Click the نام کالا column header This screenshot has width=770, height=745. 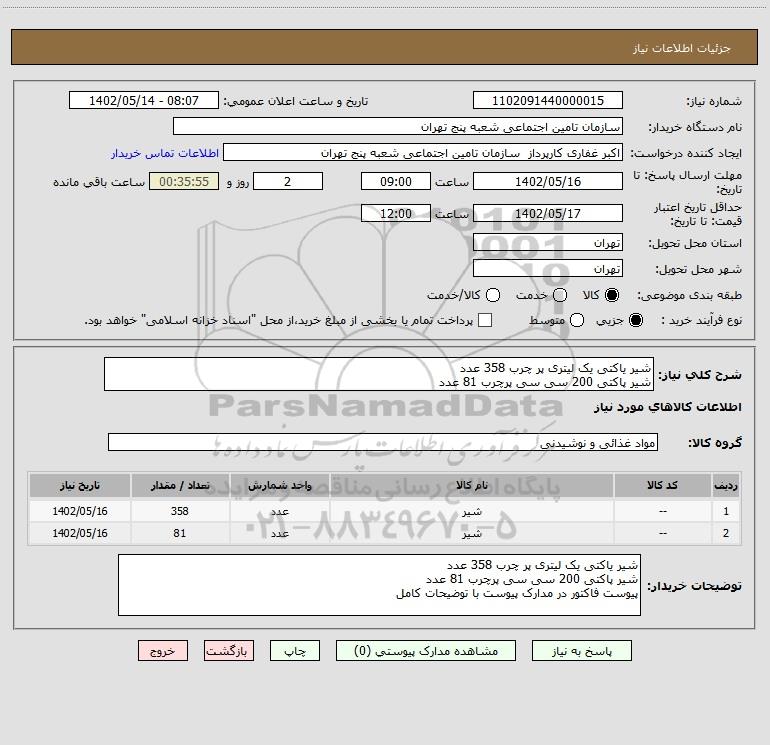pos(472,486)
